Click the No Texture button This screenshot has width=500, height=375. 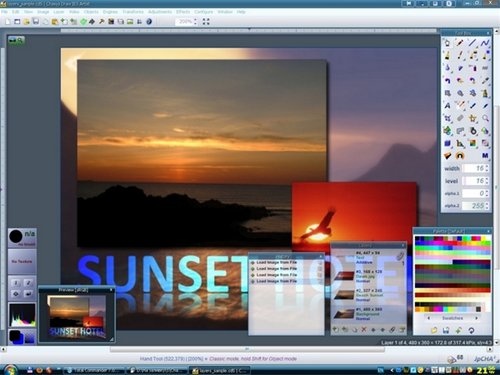[22, 261]
